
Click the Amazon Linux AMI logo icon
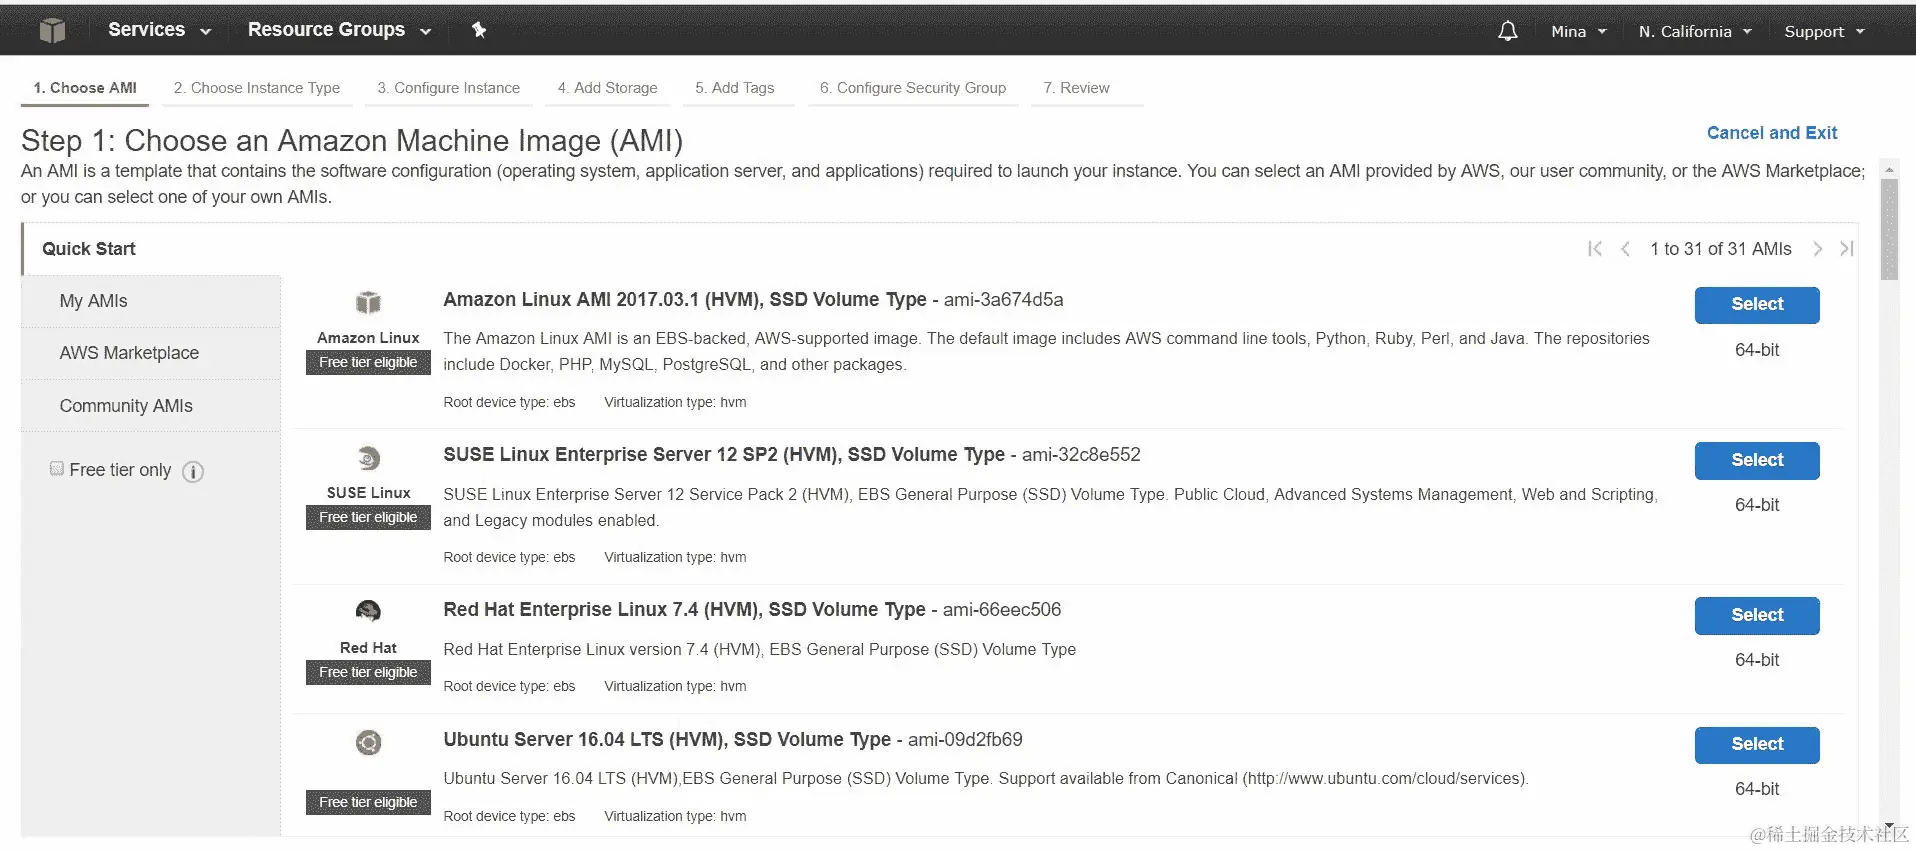tap(368, 302)
